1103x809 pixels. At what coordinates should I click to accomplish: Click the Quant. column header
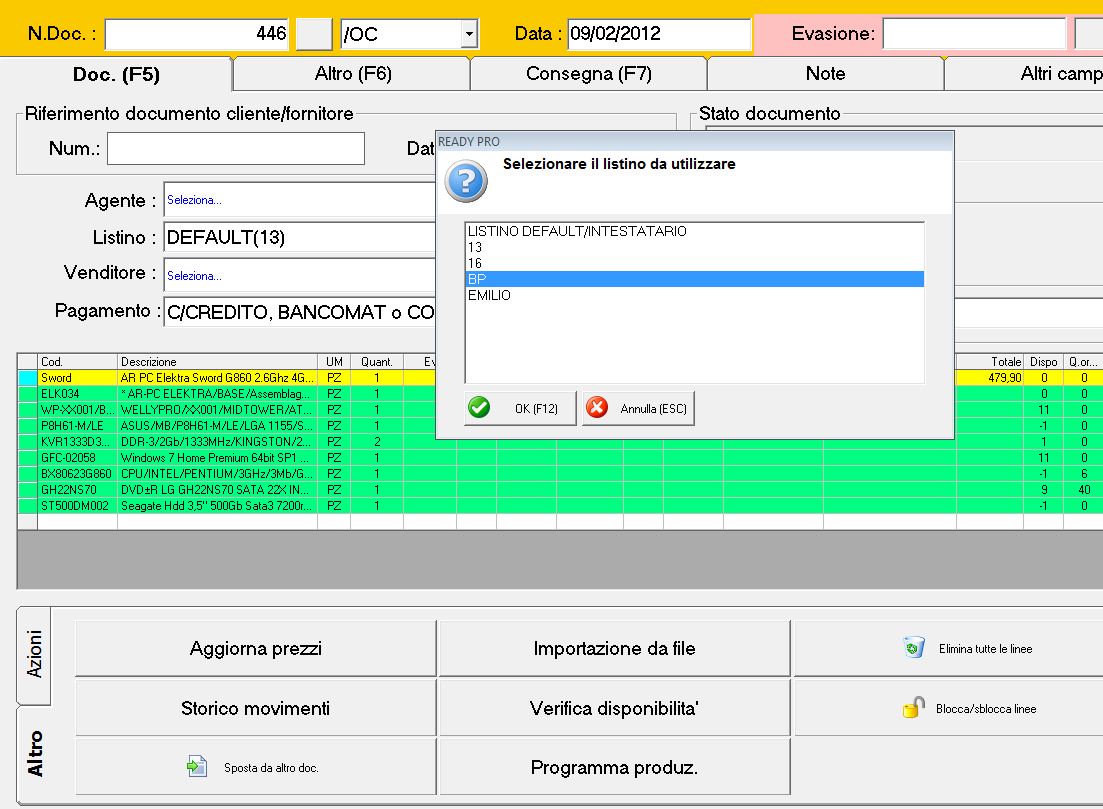(x=377, y=362)
